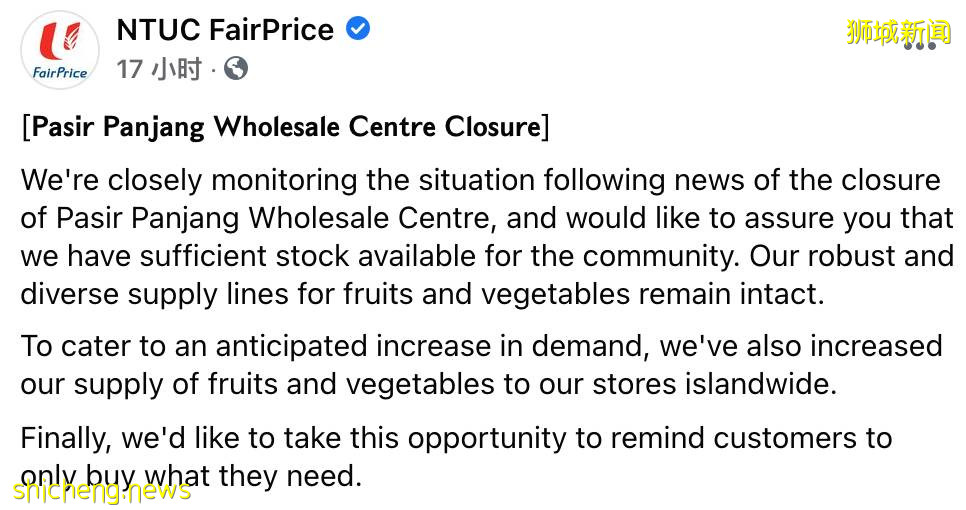Click the FairPrice profile logo
966x510 pixels.
[59, 50]
